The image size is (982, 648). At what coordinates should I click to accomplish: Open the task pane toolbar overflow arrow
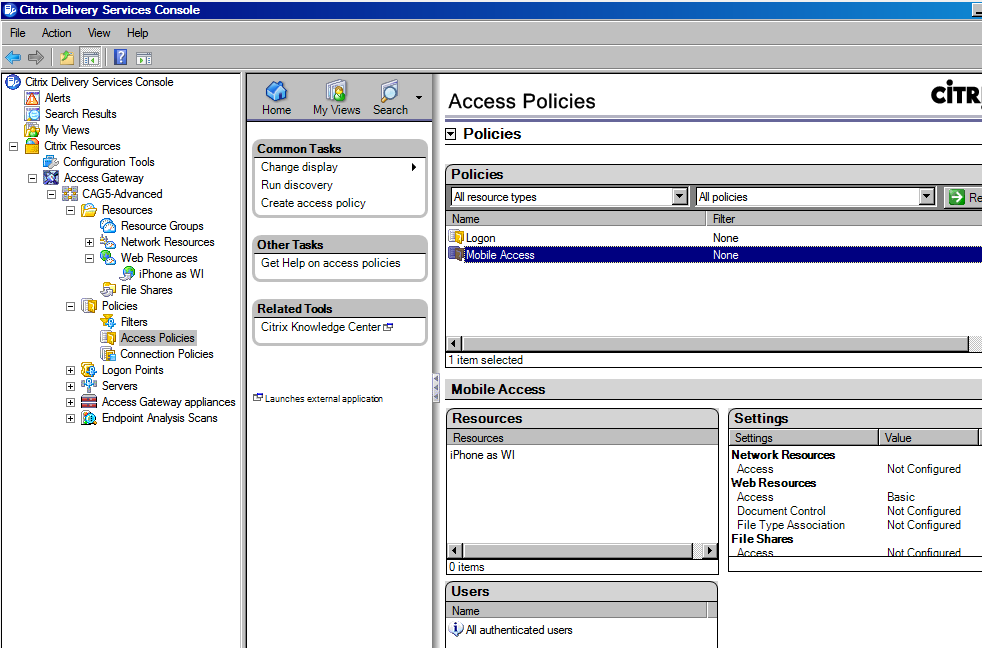coord(419,97)
